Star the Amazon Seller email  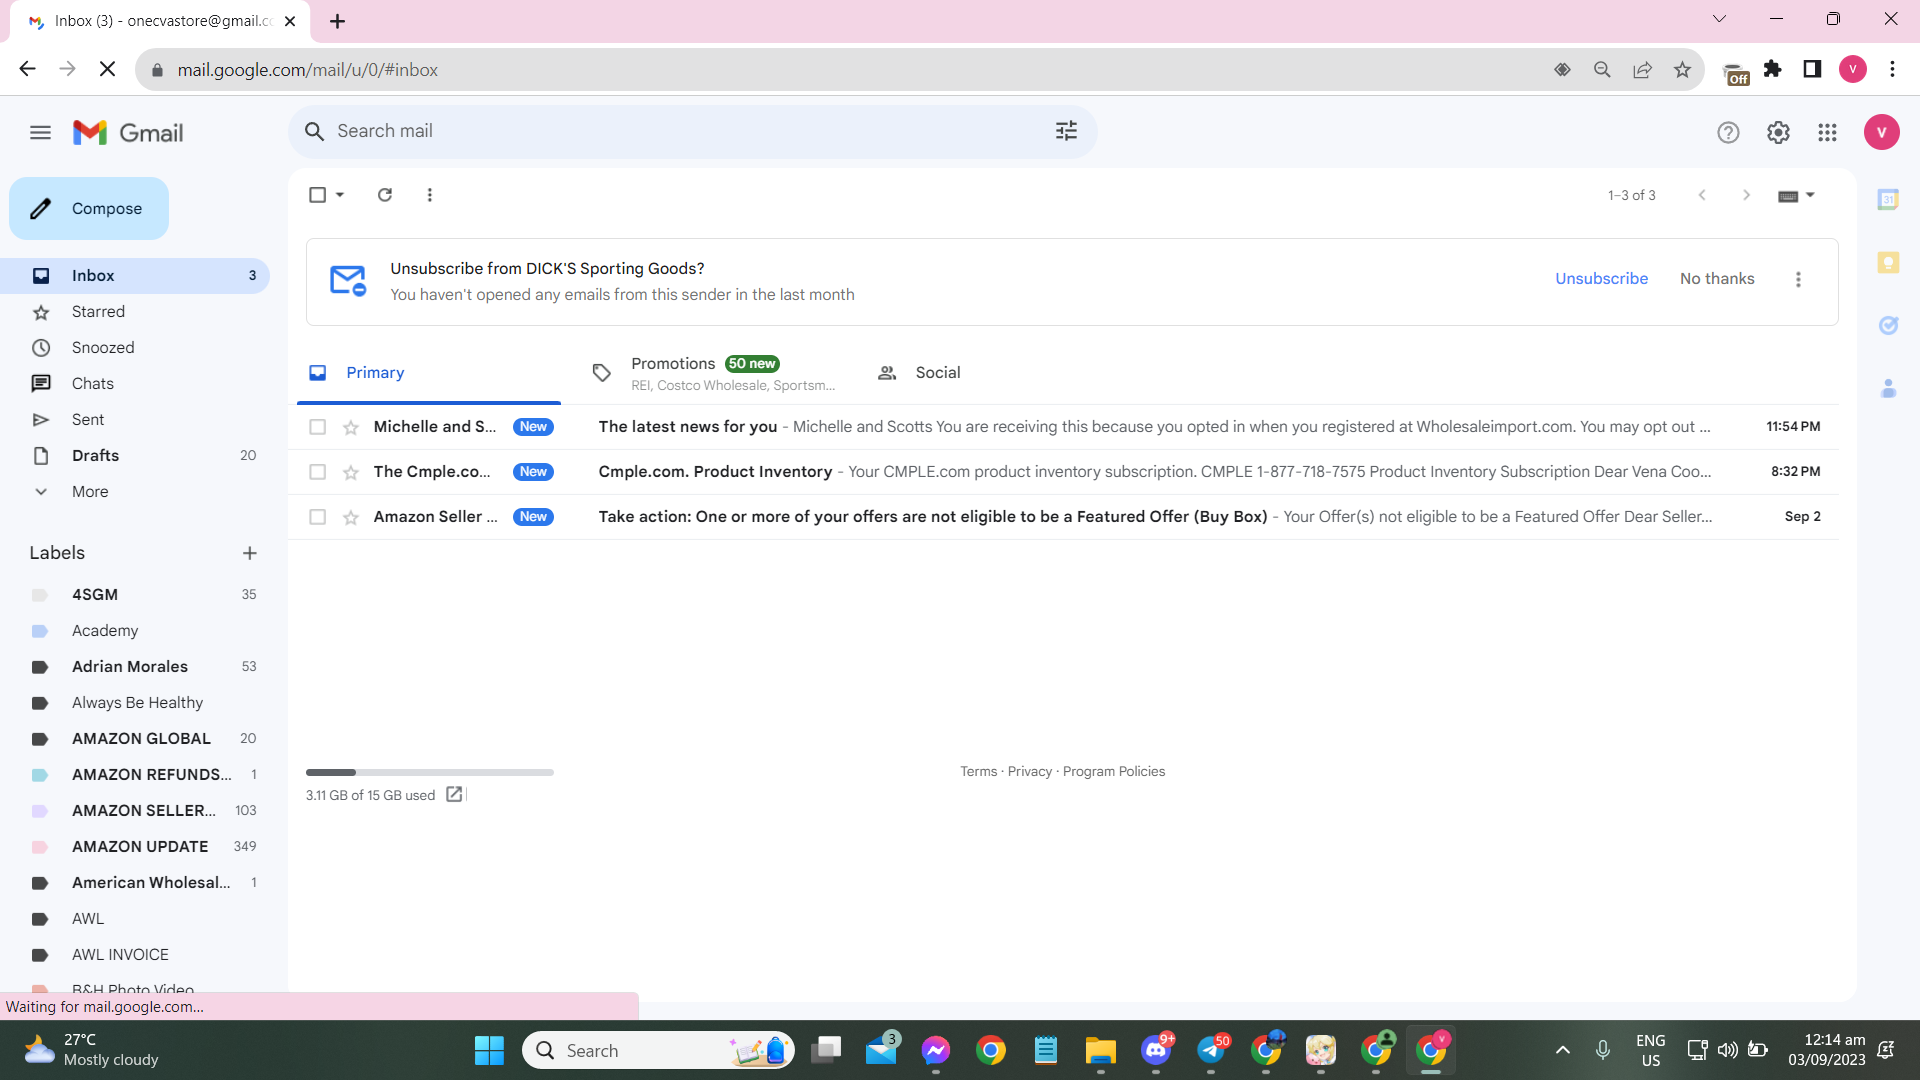tap(350, 517)
